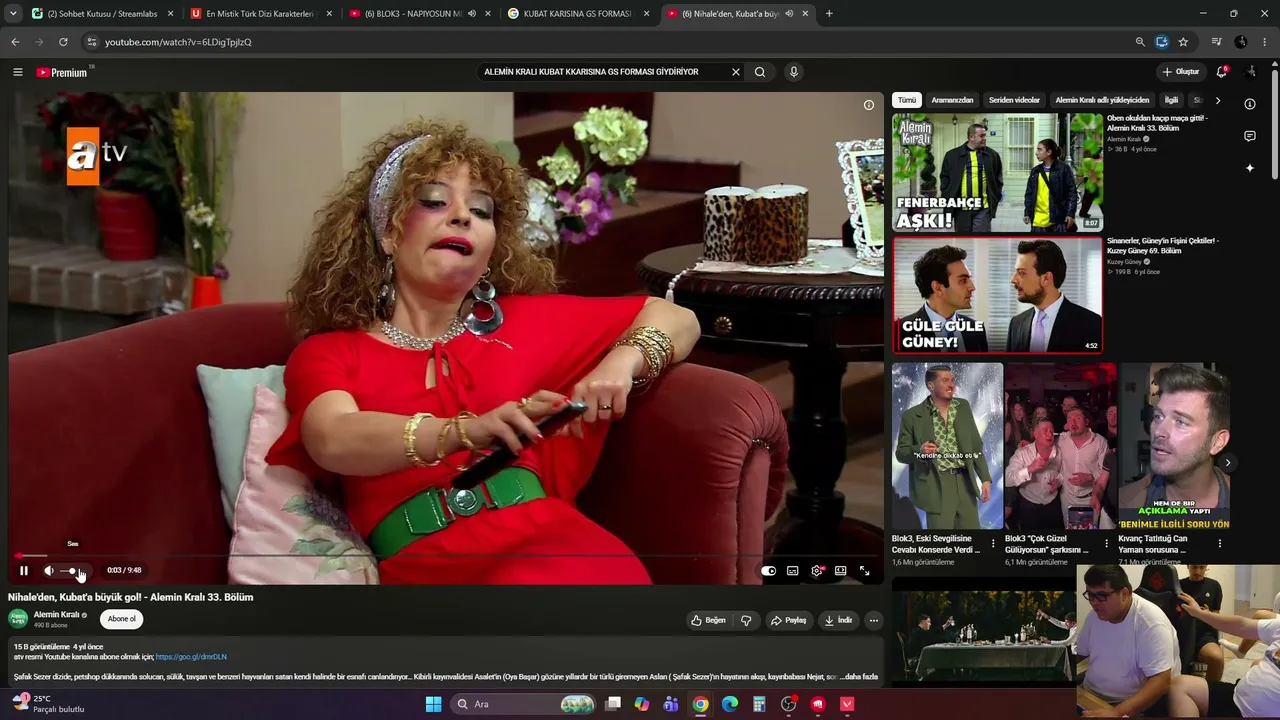Screen dimensions: 1280x720
Task: Select the Alemin Kralı adlı yükleyiciden chip
Action: (x=1102, y=100)
